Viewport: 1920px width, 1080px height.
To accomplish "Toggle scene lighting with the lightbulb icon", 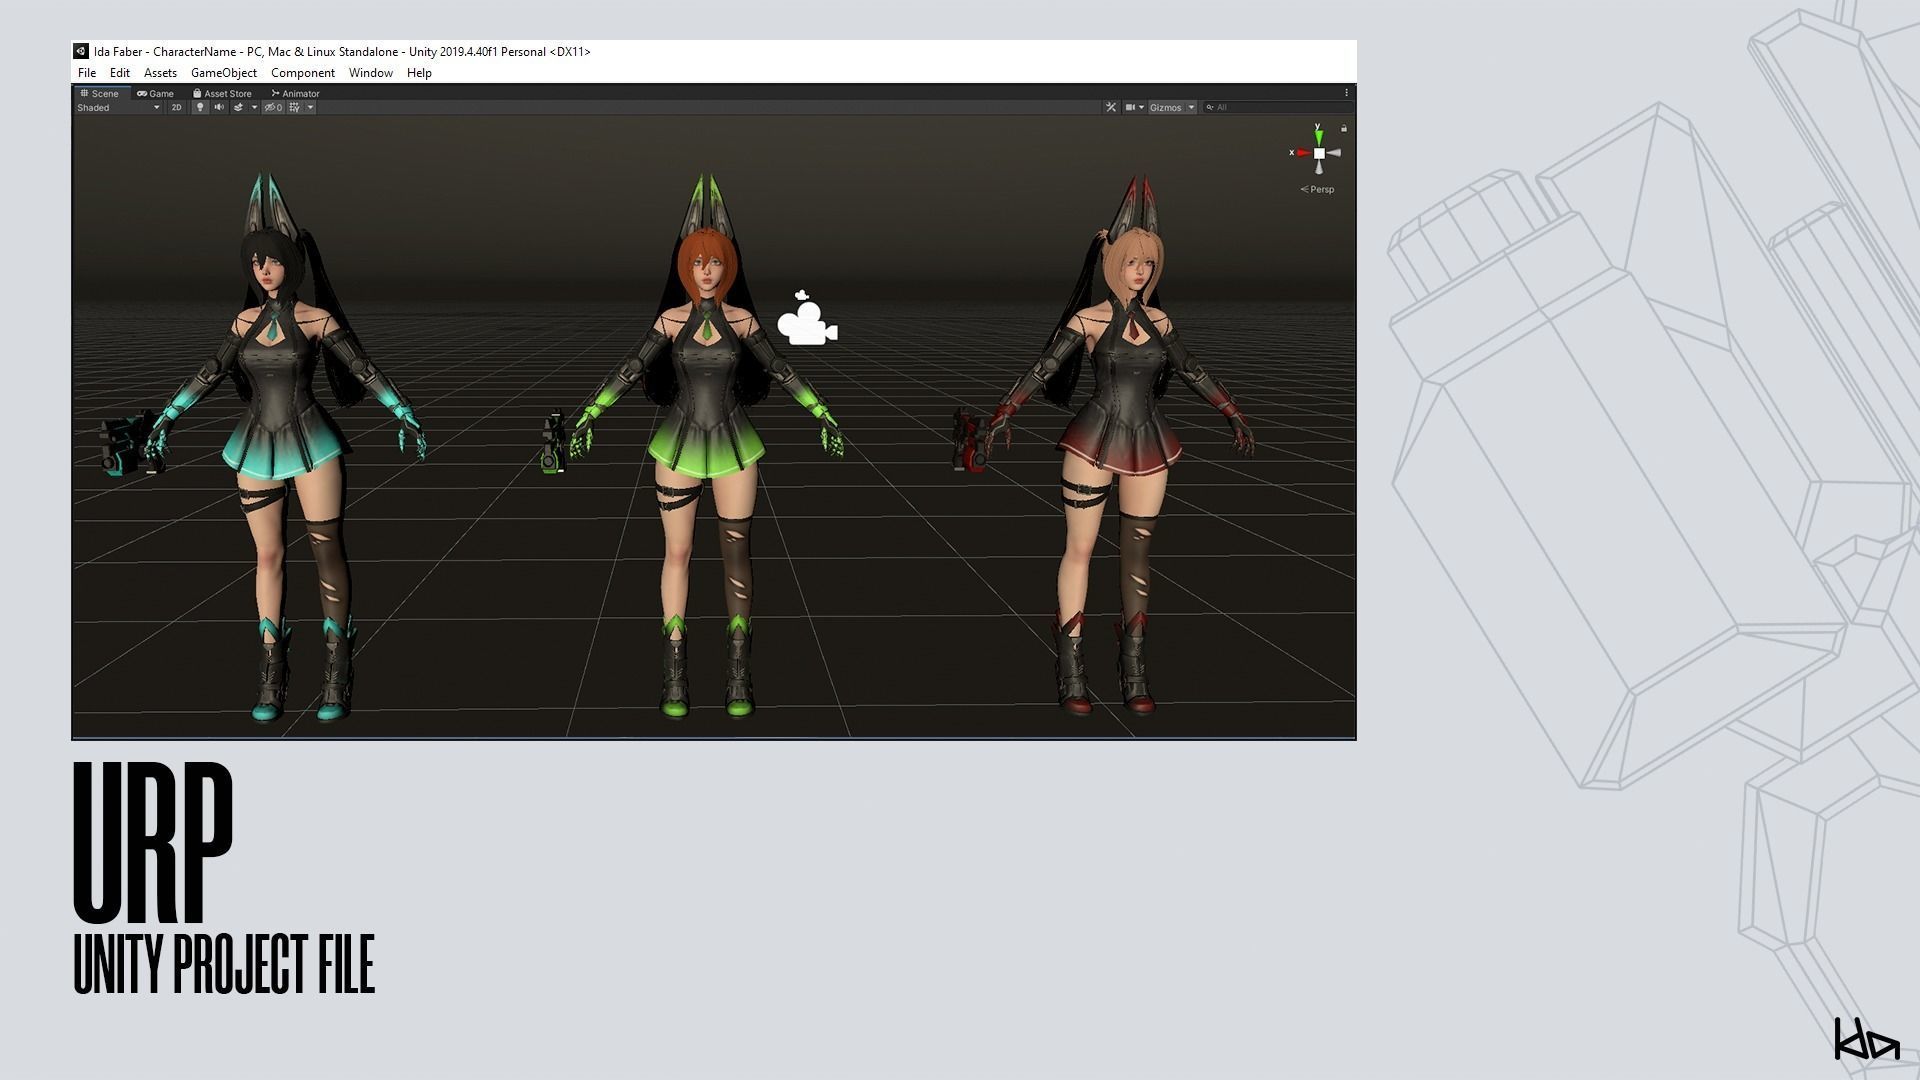I will click(200, 107).
